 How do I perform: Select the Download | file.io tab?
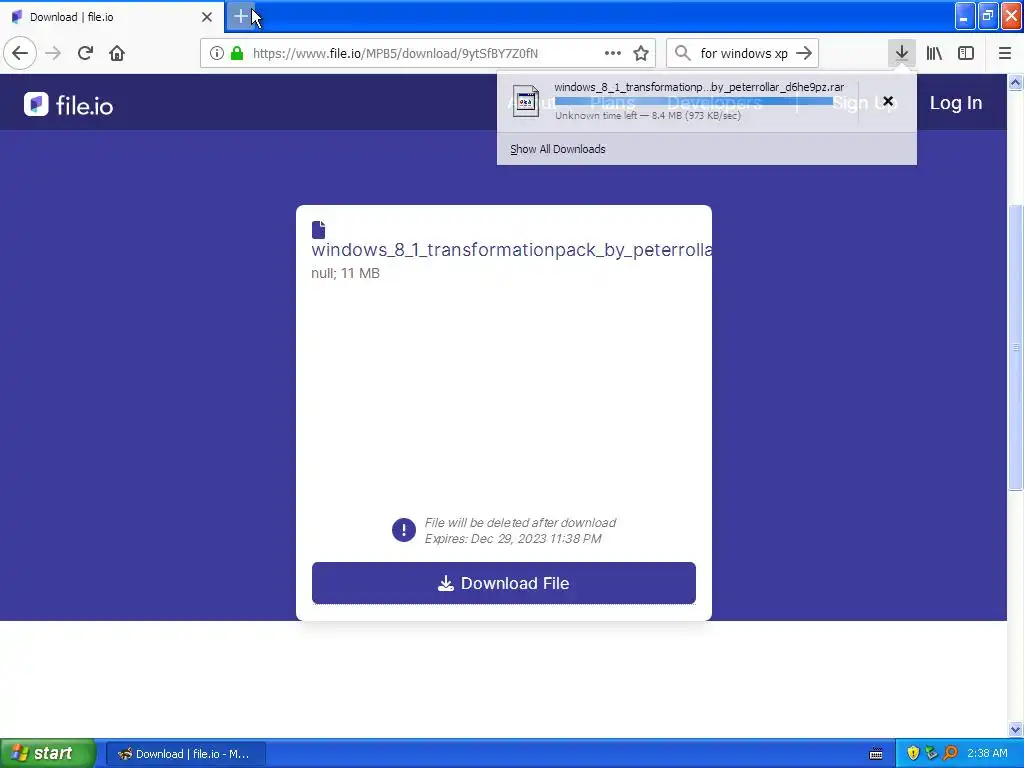click(x=111, y=17)
